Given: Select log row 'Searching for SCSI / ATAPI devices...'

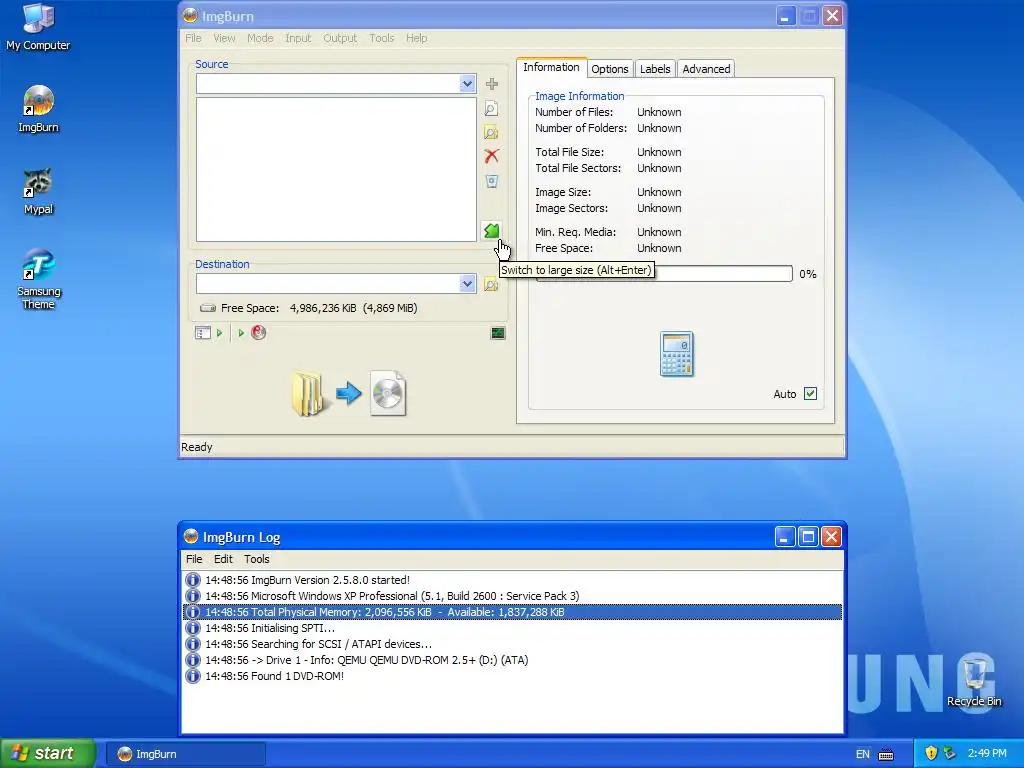Looking at the screenshot, I should point(513,644).
